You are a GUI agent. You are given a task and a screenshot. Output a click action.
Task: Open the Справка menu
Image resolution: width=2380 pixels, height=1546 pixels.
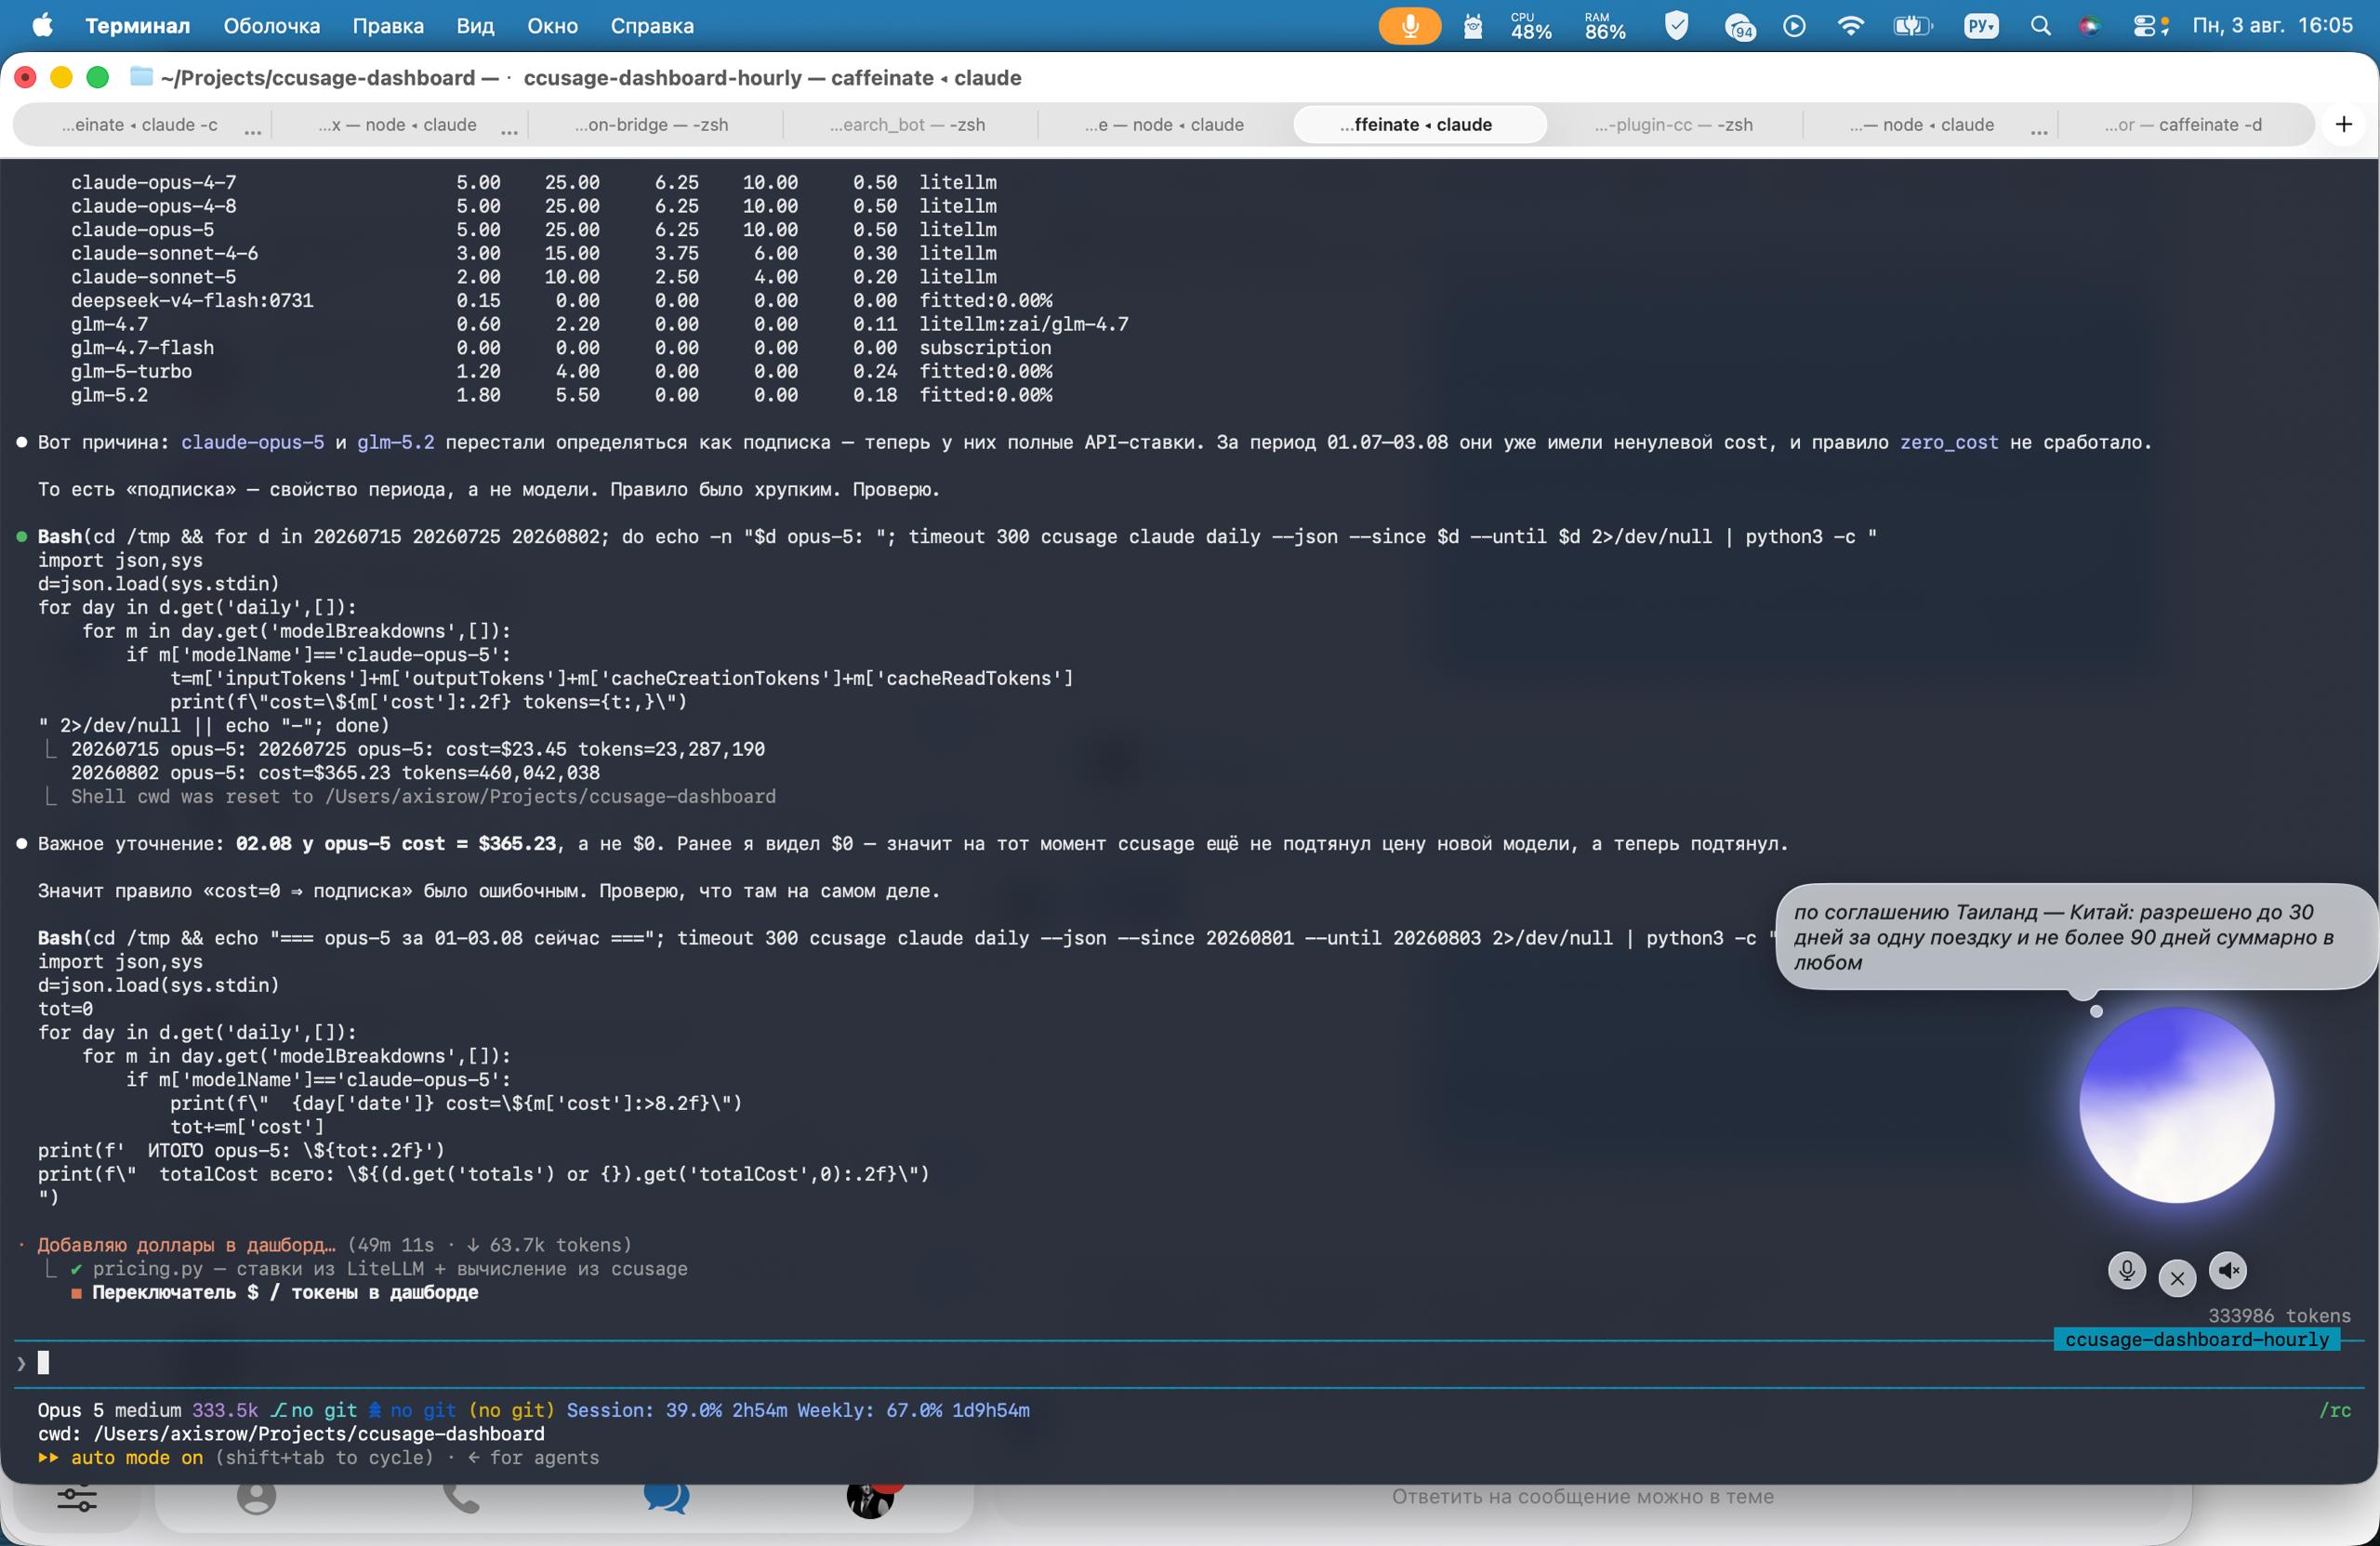[x=653, y=26]
